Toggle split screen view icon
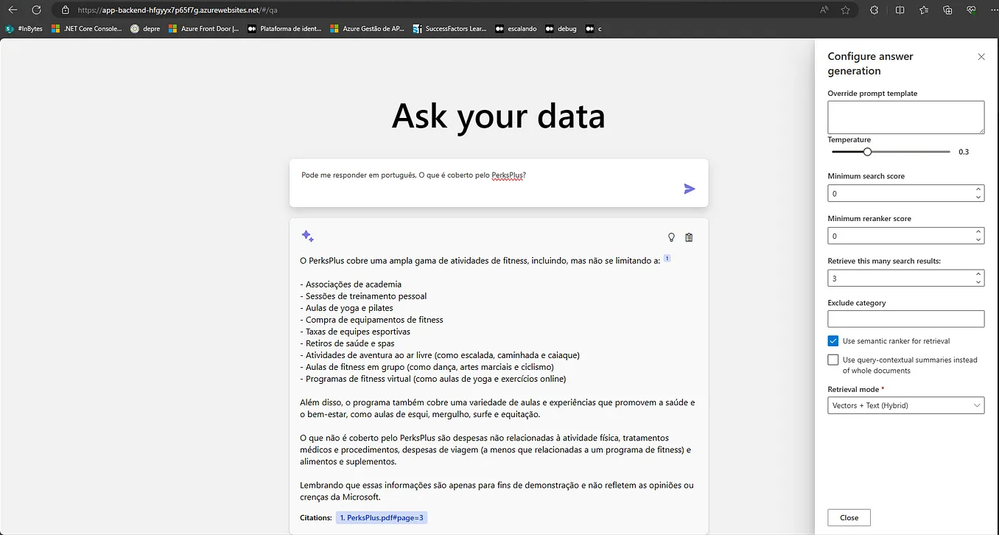The width and height of the screenshot is (999, 535). 900,10
